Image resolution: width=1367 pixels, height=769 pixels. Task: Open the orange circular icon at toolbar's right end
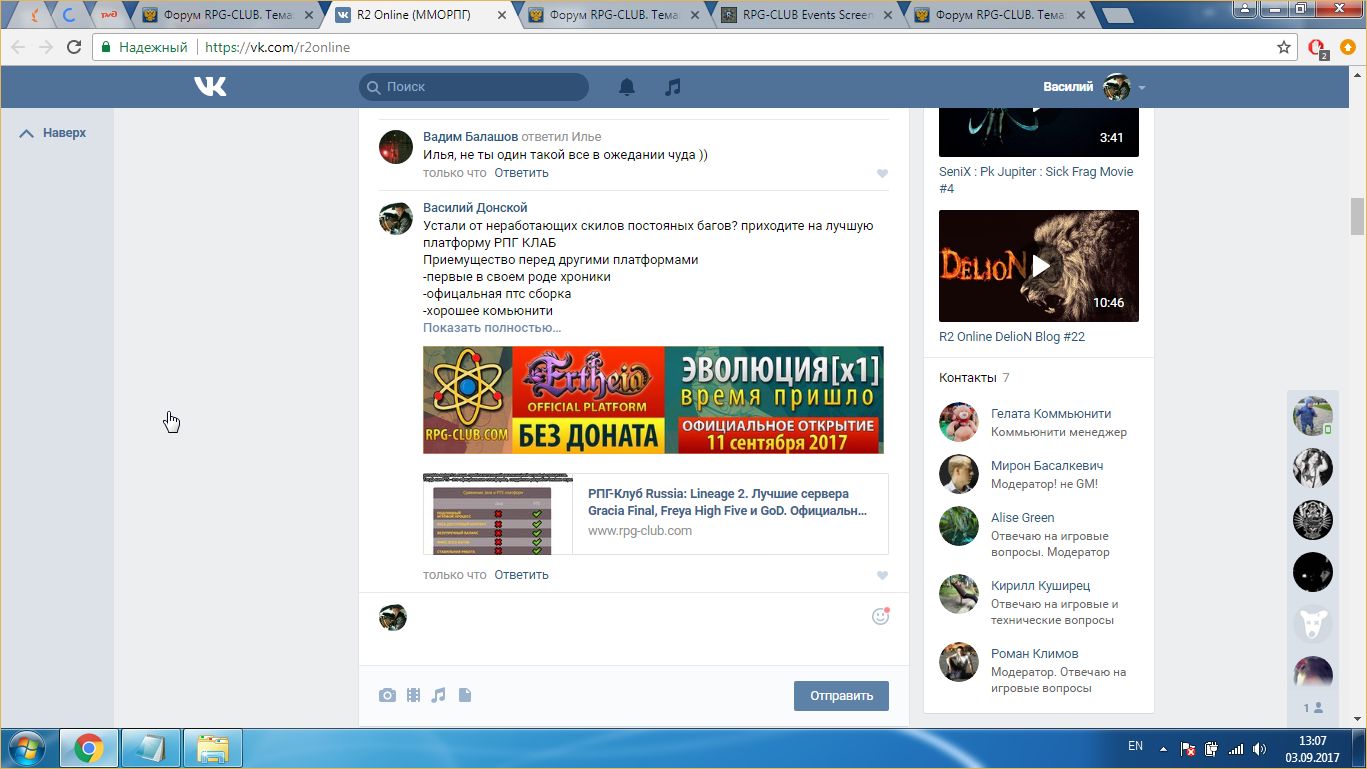1347,47
